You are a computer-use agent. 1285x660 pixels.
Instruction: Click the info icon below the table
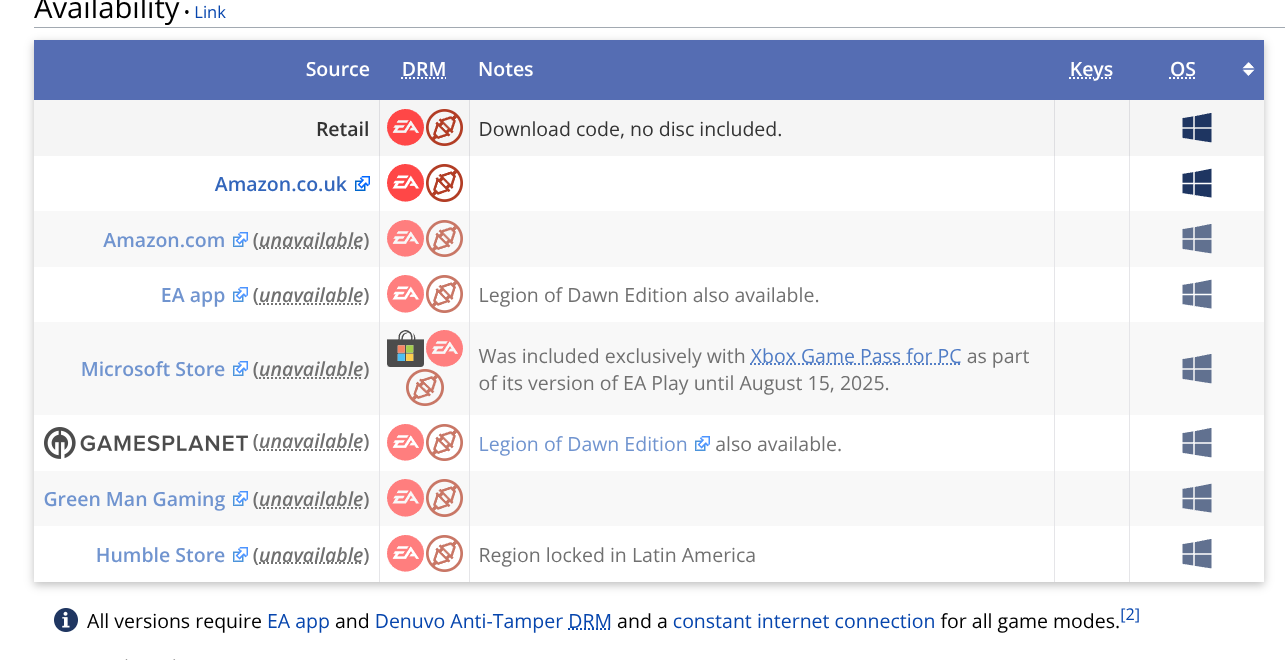coord(65,621)
